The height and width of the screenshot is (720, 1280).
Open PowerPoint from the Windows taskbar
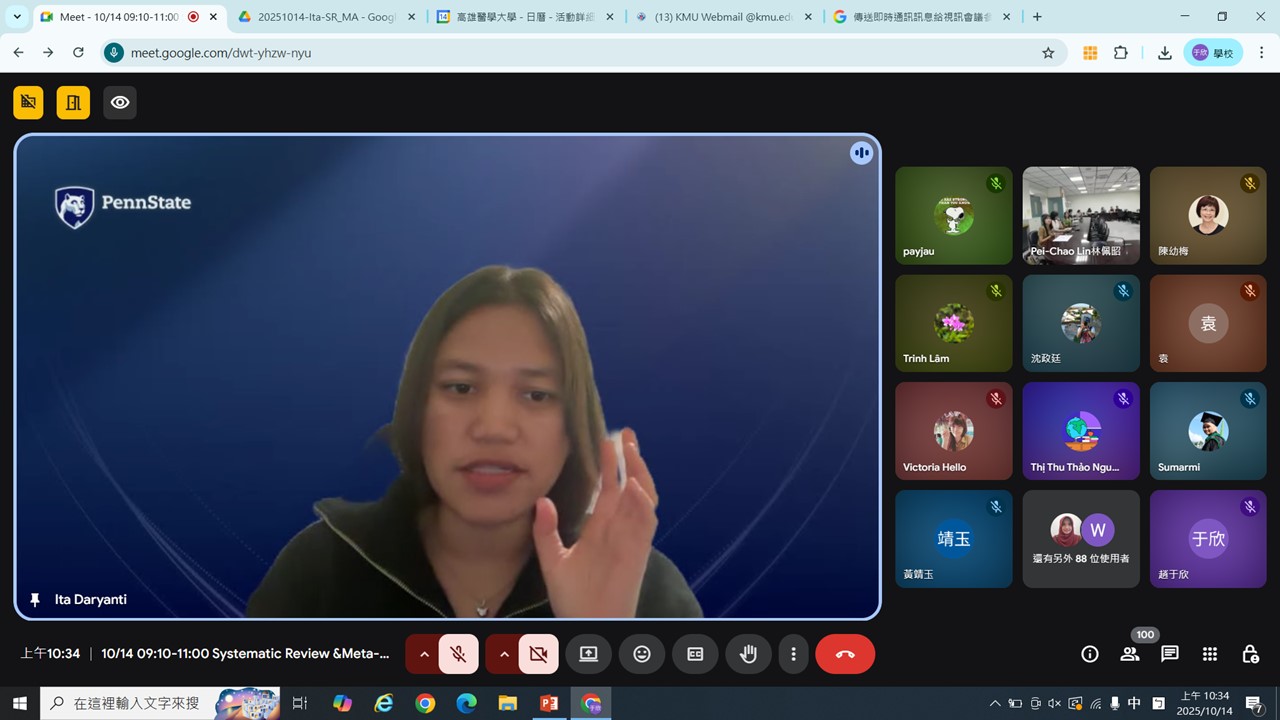tap(548, 703)
